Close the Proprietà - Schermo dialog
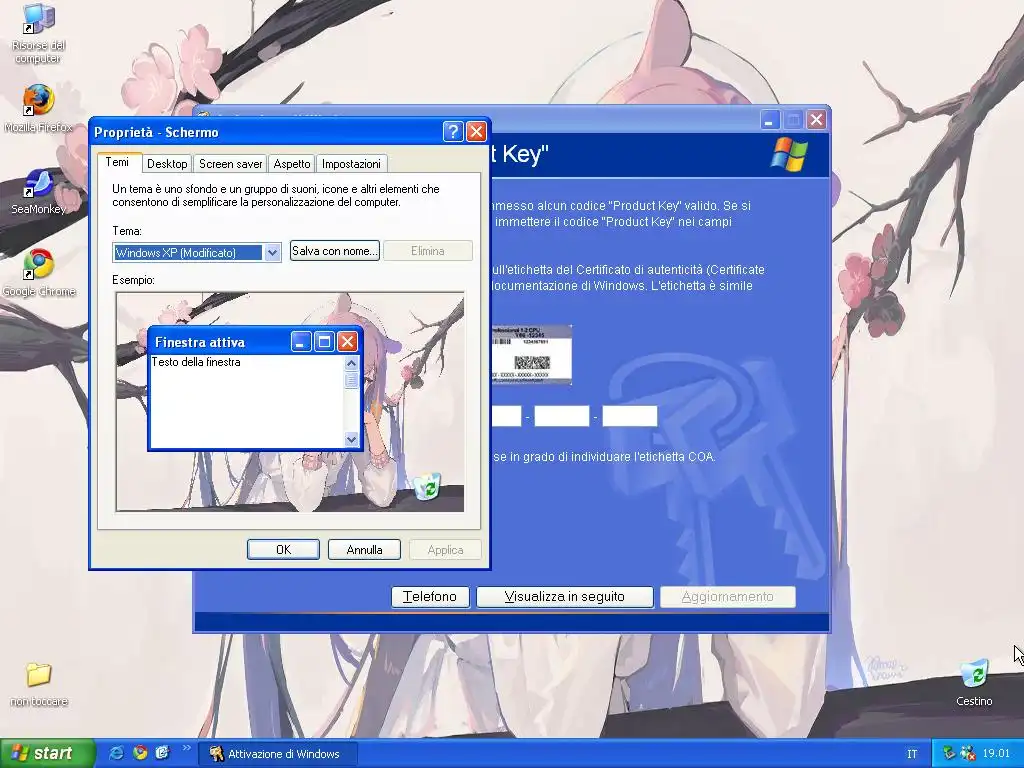This screenshot has width=1024, height=768. pyautogui.click(x=477, y=132)
